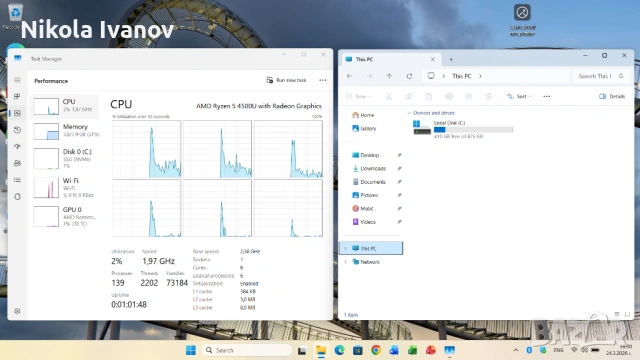Open the Sort dropdown in Explorer

[x=519, y=96]
